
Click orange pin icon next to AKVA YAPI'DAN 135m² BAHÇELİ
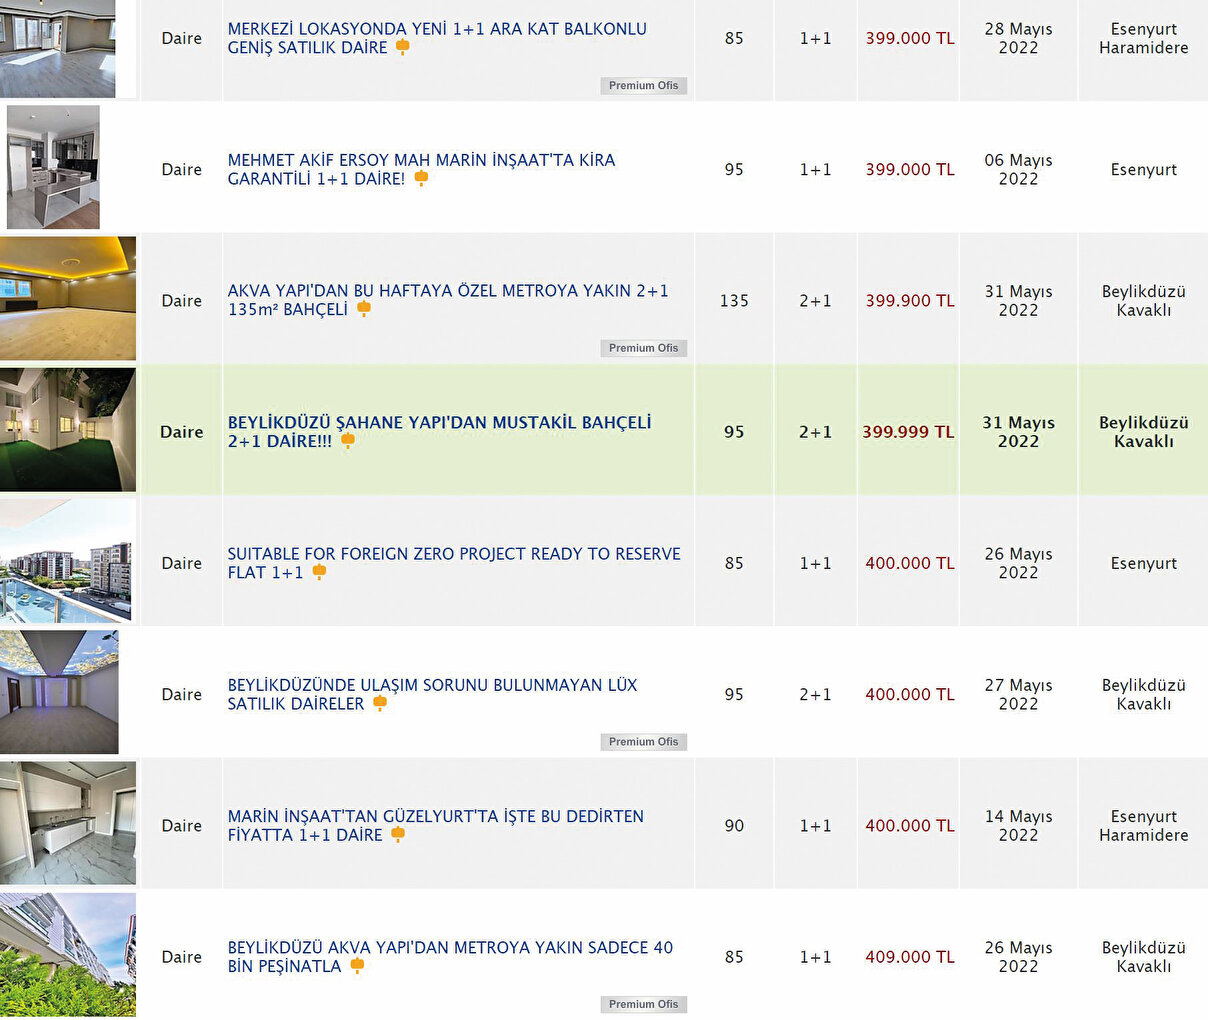coord(364,309)
